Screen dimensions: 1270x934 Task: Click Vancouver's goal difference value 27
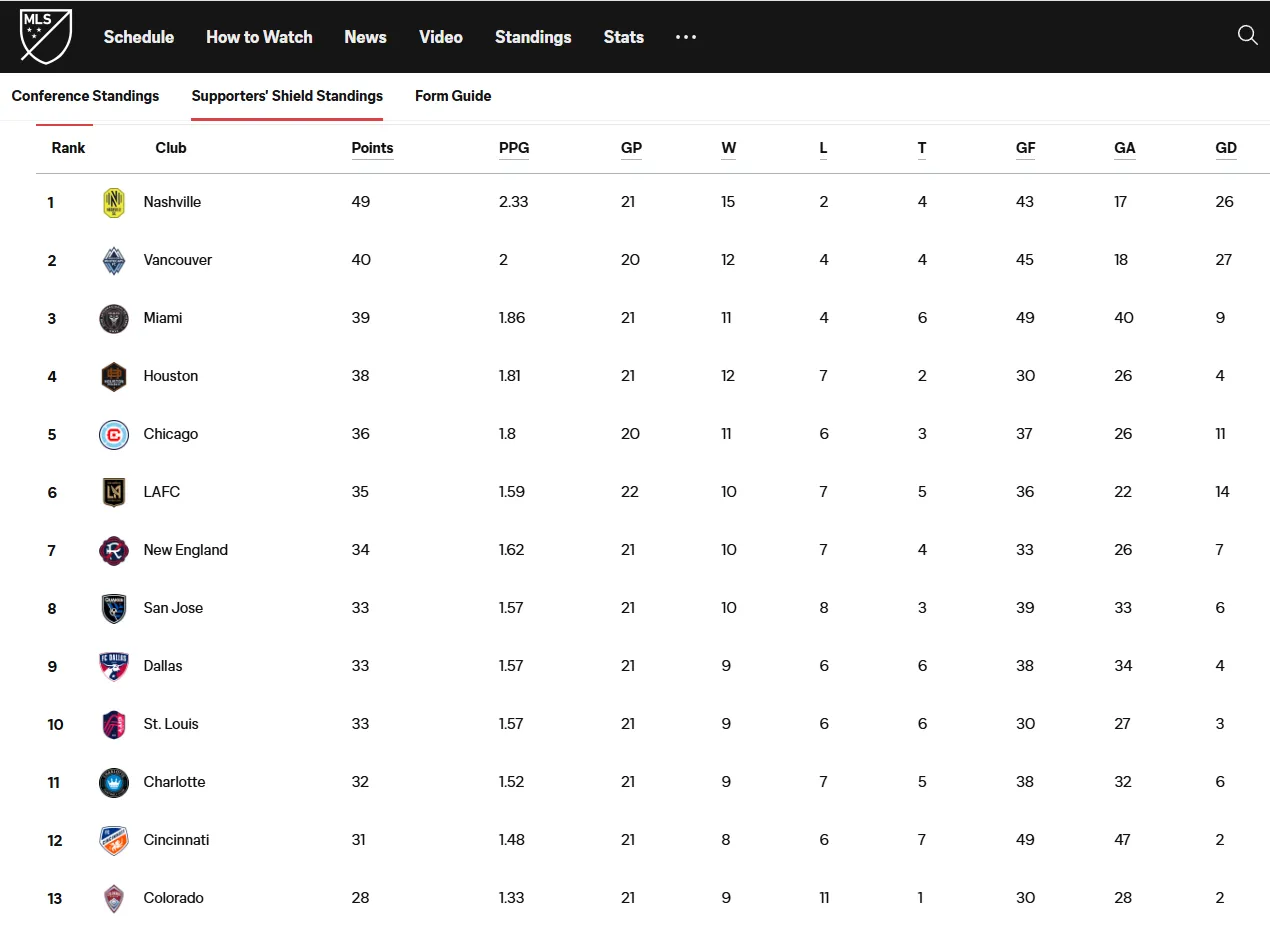(1224, 260)
